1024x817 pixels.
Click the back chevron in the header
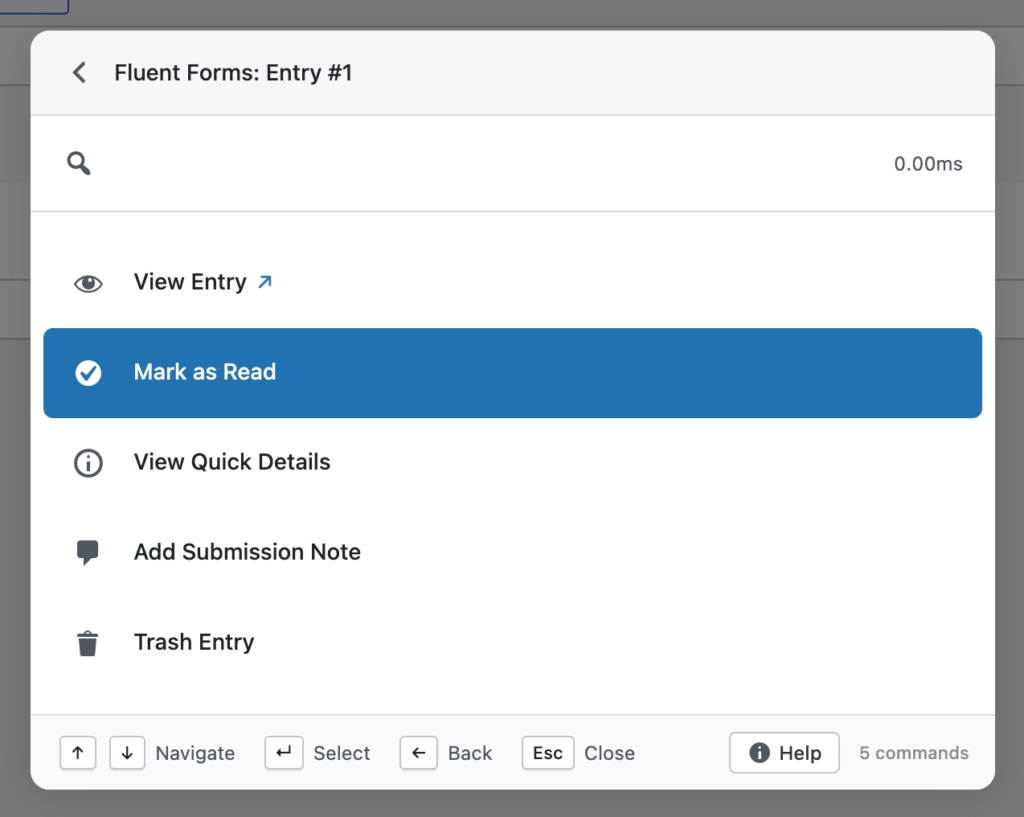[79, 73]
